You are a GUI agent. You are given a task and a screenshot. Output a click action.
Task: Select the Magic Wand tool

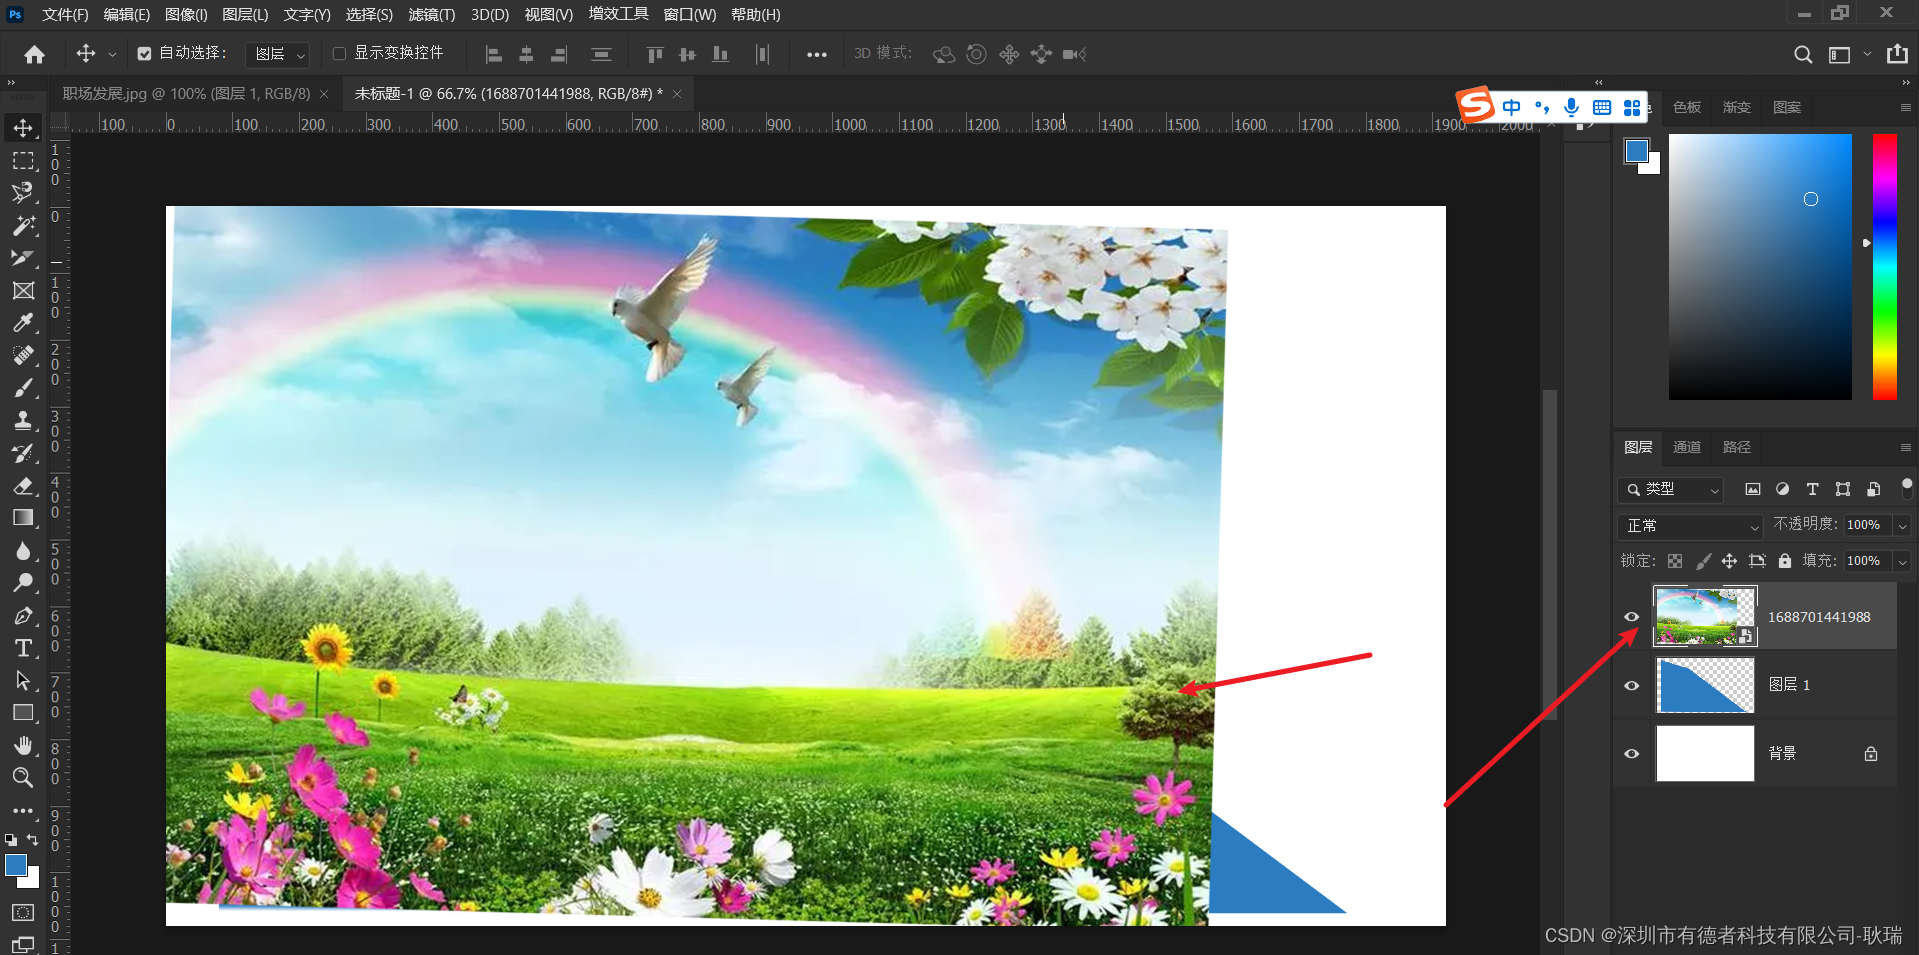pyautogui.click(x=23, y=225)
